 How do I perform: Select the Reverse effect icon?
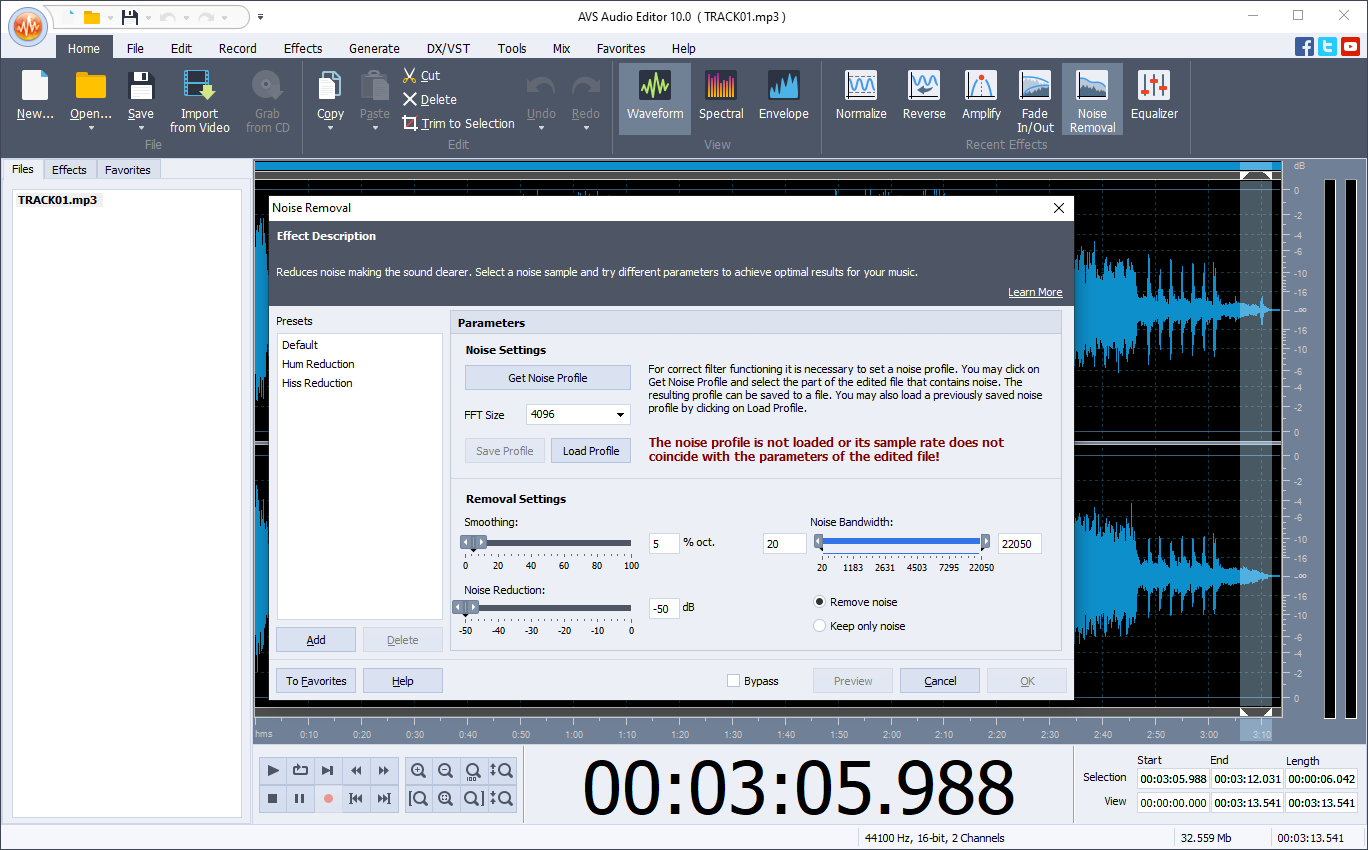click(924, 97)
